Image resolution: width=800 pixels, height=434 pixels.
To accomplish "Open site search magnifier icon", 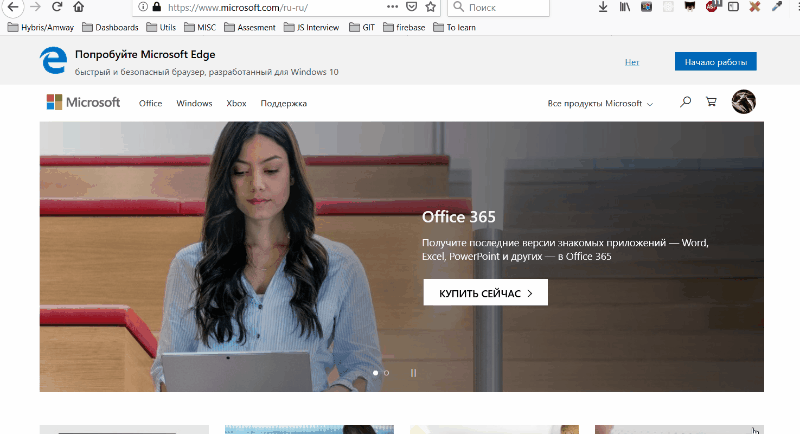I will coord(685,102).
